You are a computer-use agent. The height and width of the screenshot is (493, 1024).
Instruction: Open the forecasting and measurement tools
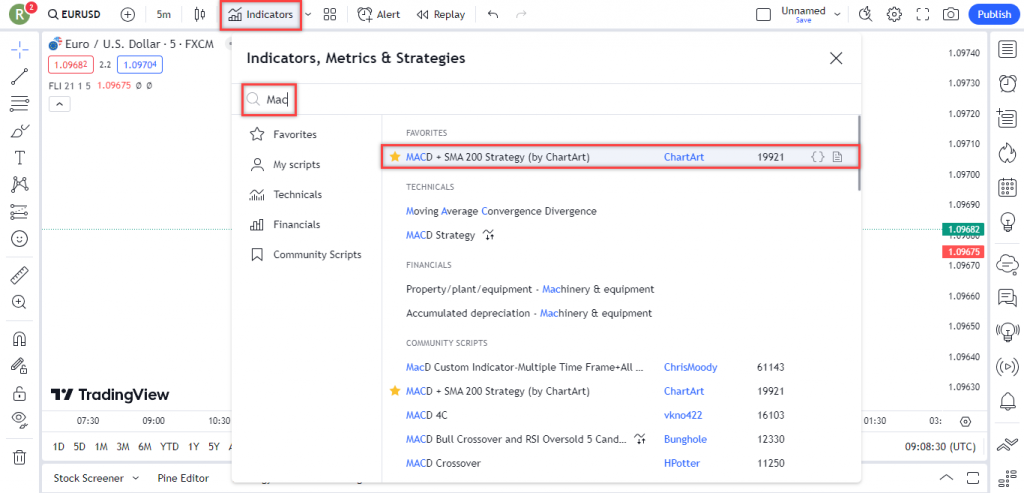point(20,212)
